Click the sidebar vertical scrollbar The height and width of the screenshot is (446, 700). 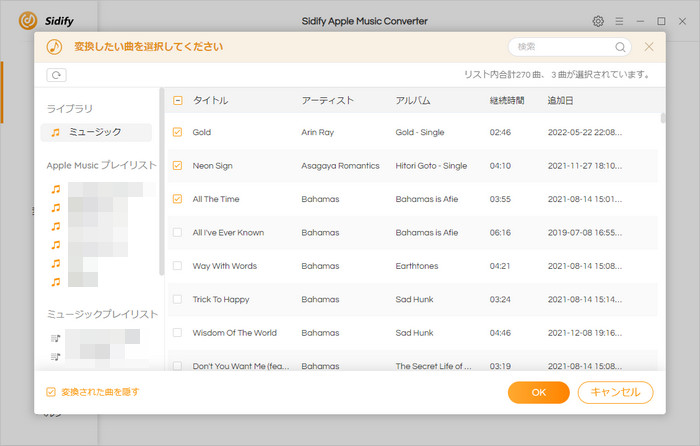tap(162, 181)
